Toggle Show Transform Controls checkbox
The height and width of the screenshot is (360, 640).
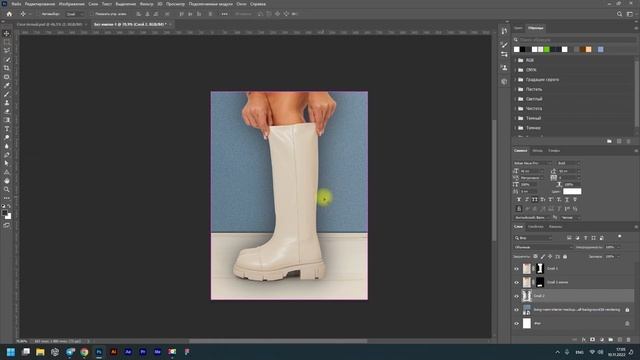(93, 14)
